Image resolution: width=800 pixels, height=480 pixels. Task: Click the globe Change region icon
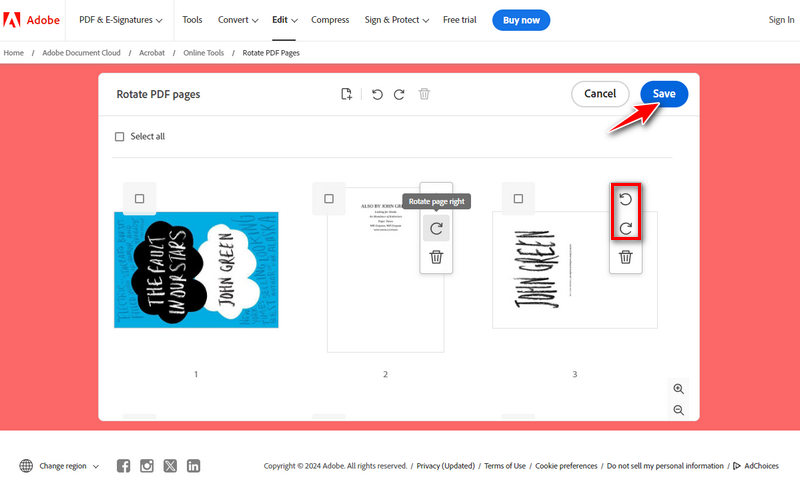pyautogui.click(x=26, y=466)
